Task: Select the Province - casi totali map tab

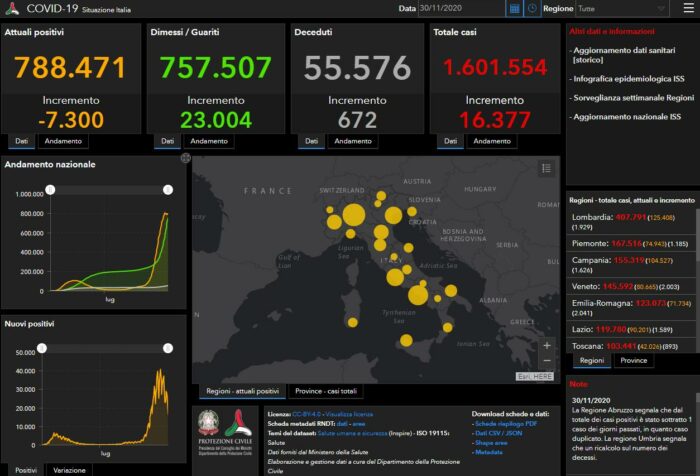Action: click(327, 391)
